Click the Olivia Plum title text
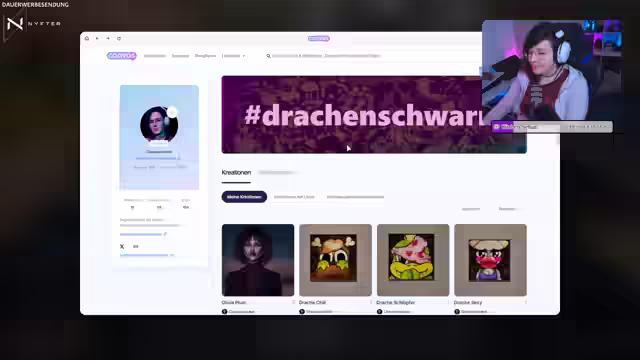Image resolution: width=640 pixels, height=360 pixels. coord(234,302)
